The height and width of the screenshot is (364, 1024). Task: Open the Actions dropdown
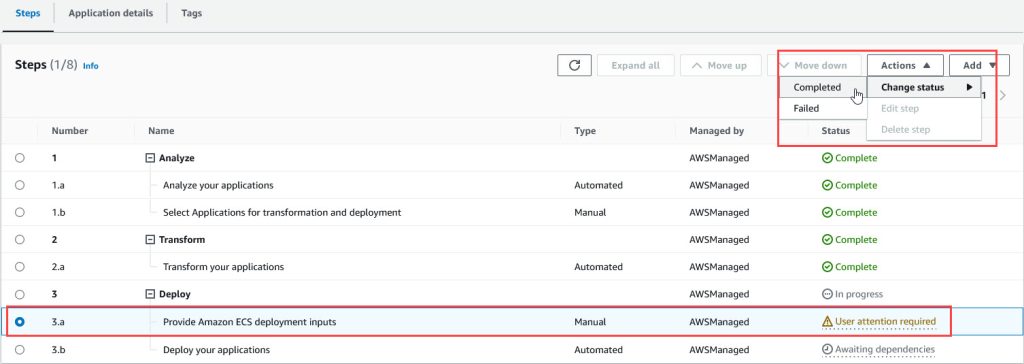905,65
